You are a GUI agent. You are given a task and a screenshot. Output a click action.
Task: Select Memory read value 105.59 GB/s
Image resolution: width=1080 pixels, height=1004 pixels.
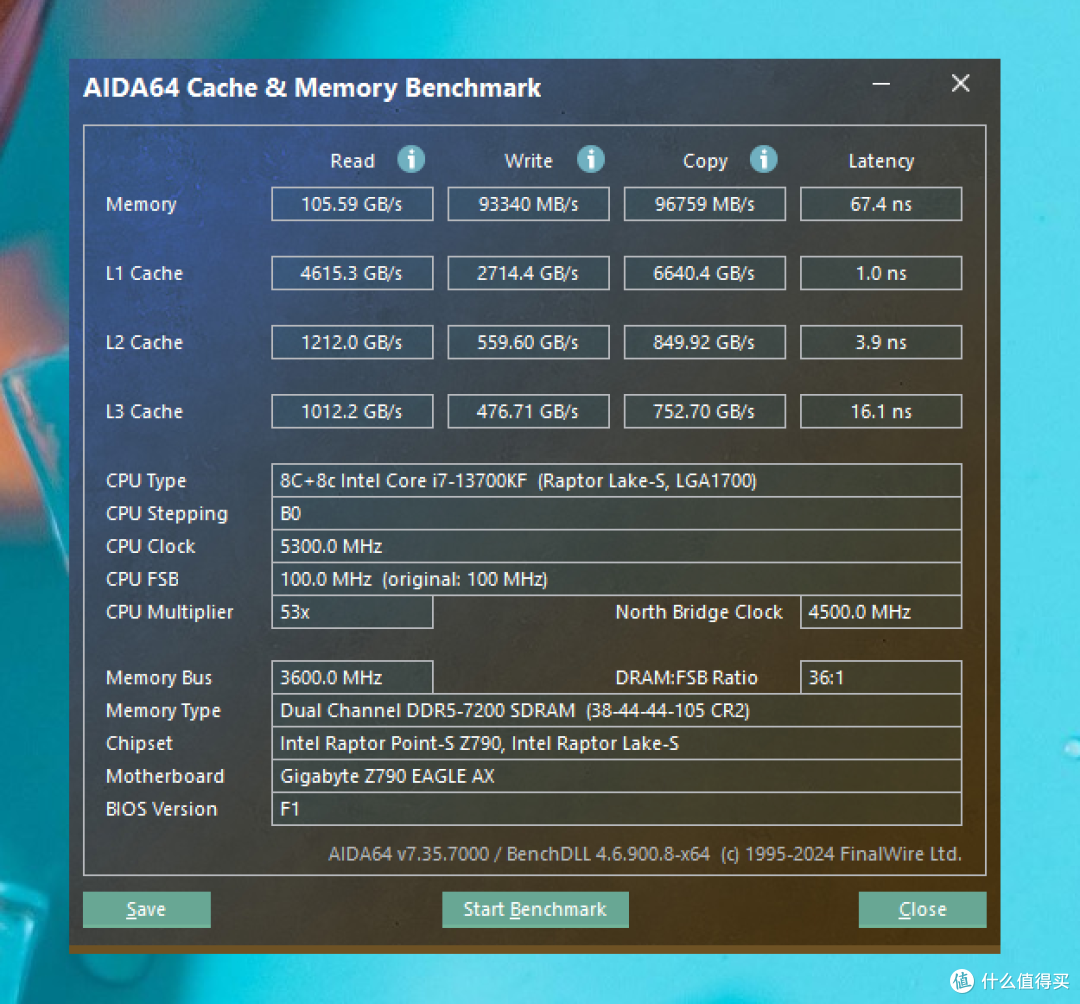tap(352, 204)
